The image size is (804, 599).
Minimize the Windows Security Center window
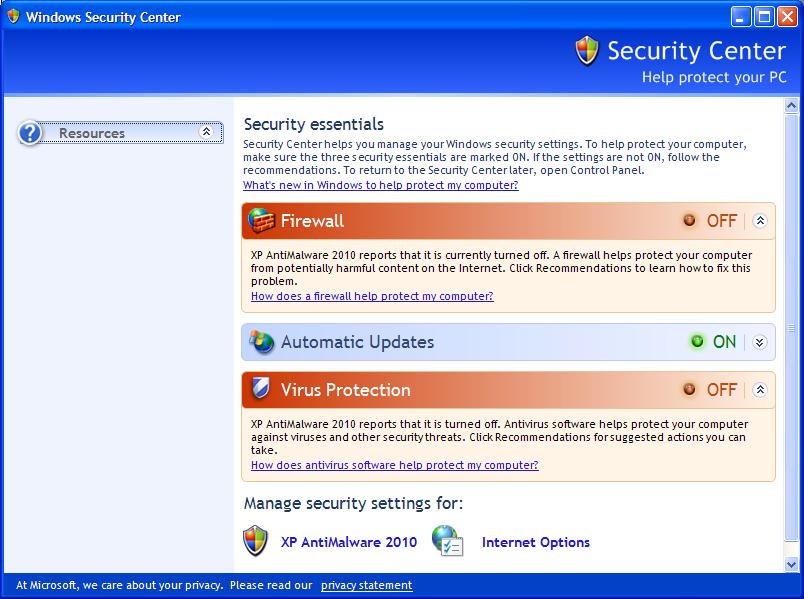click(x=740, y=17)
